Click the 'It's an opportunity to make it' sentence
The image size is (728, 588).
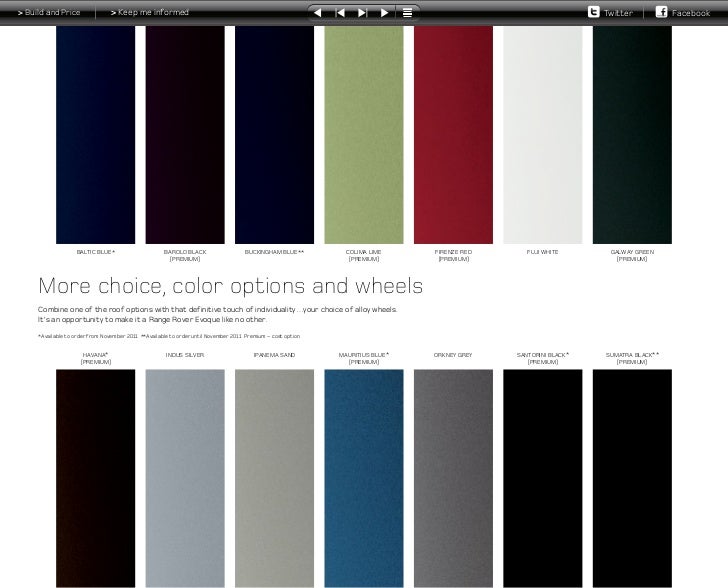152,320
